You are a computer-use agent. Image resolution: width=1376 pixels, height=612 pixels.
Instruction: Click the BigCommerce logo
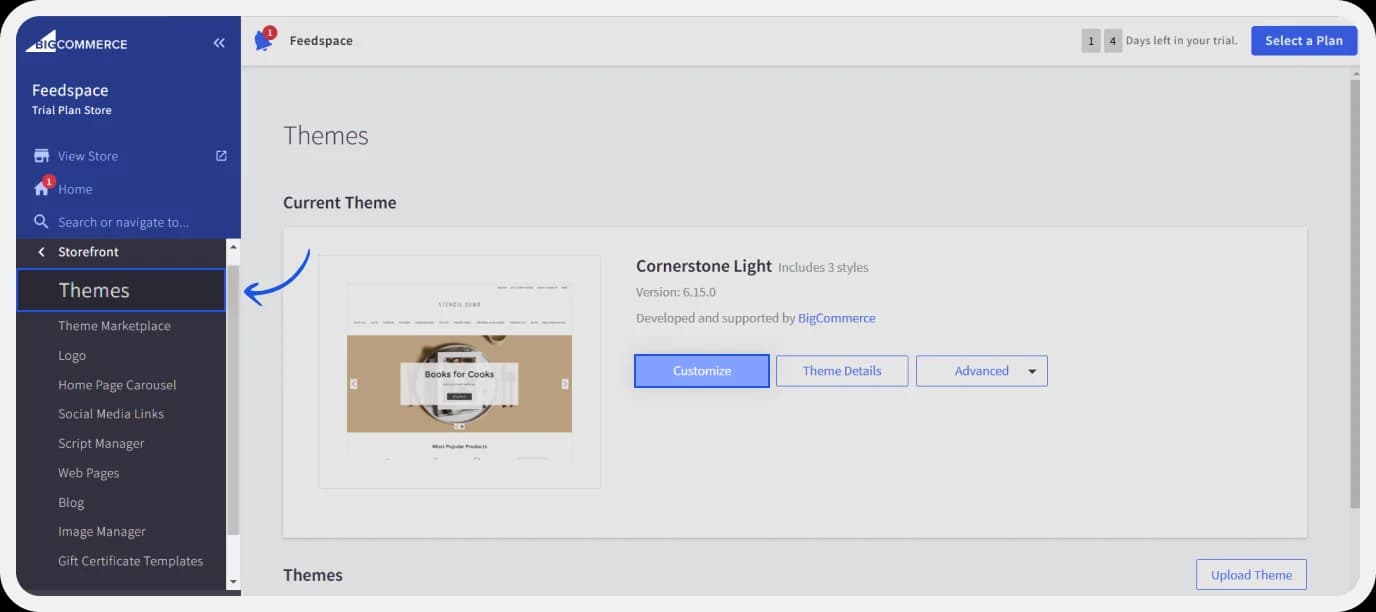click(x=75, y=42)
